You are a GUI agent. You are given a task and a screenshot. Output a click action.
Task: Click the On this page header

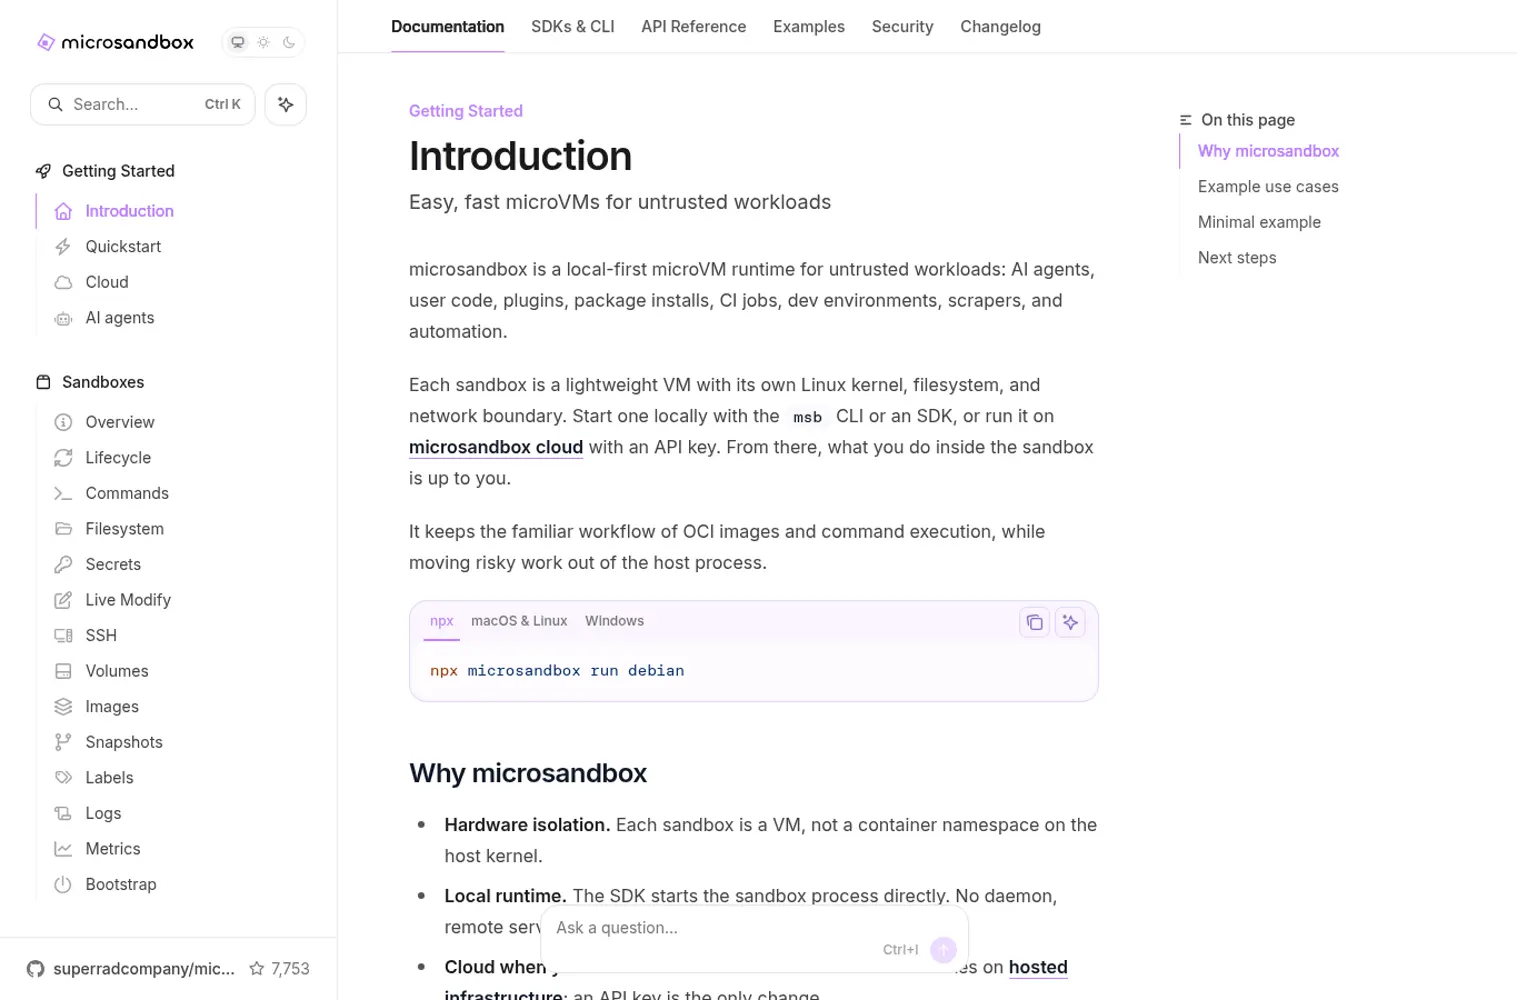(x=1248, y=120)
